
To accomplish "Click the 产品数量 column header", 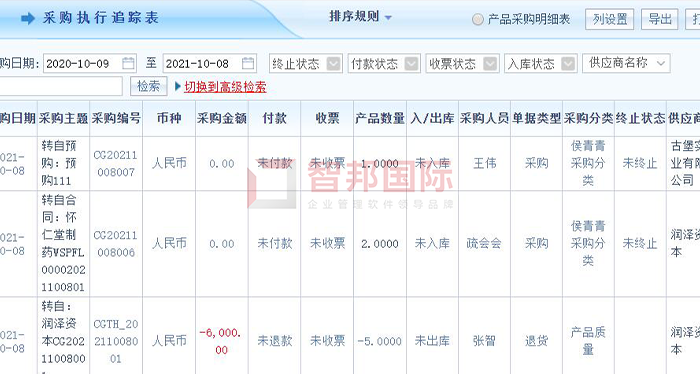I will (380, 118).
